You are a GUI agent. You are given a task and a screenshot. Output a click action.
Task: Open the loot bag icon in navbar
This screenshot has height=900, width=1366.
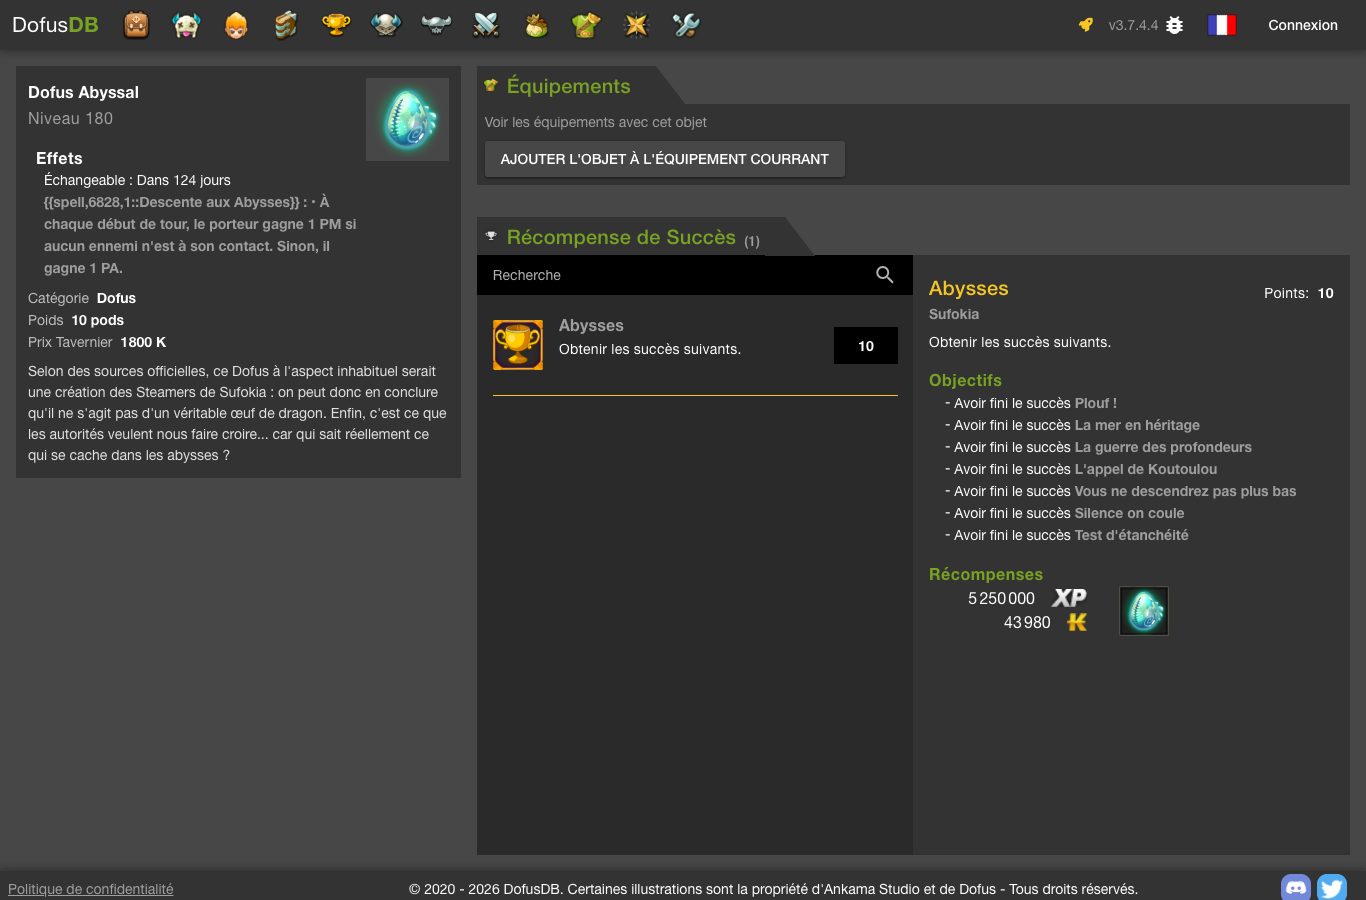536,25
